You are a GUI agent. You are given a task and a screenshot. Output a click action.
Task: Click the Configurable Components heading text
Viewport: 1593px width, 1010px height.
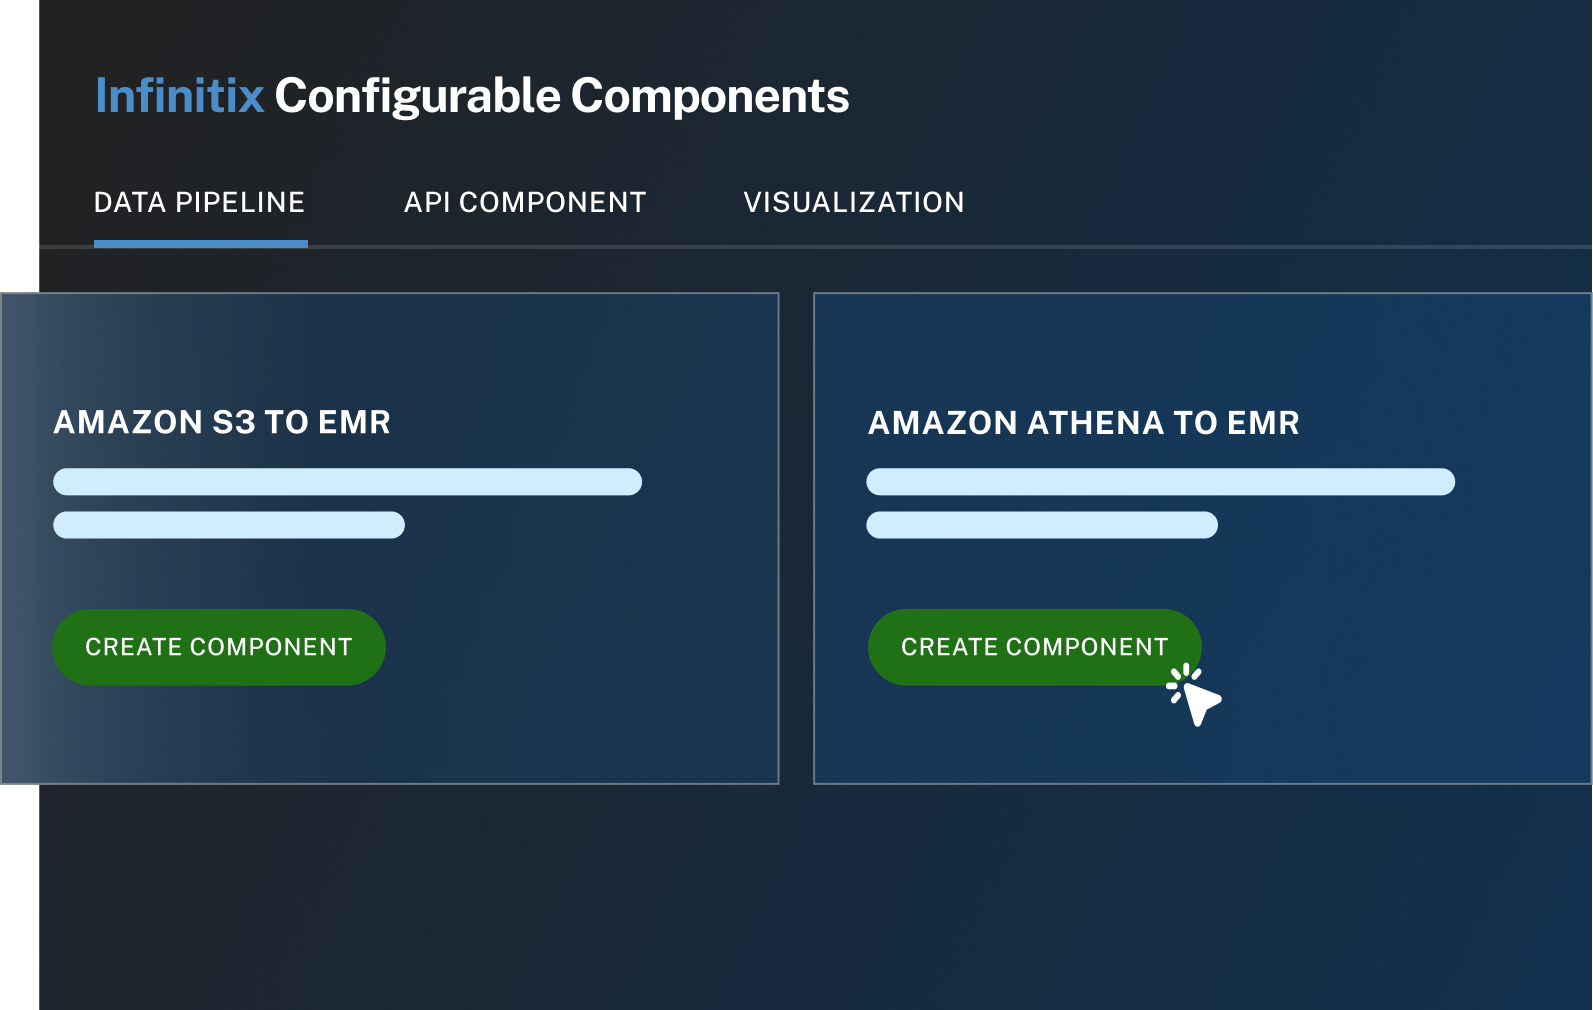pyautogui.click(x=562, y=97)
